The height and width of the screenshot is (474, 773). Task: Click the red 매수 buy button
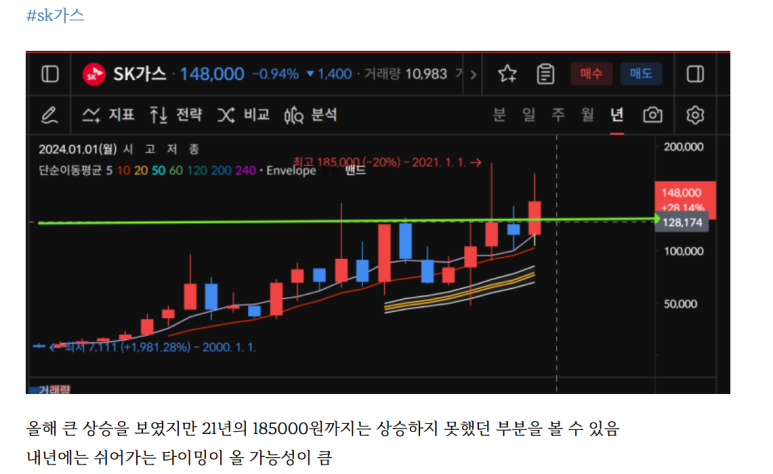click(x=592, y=74)
